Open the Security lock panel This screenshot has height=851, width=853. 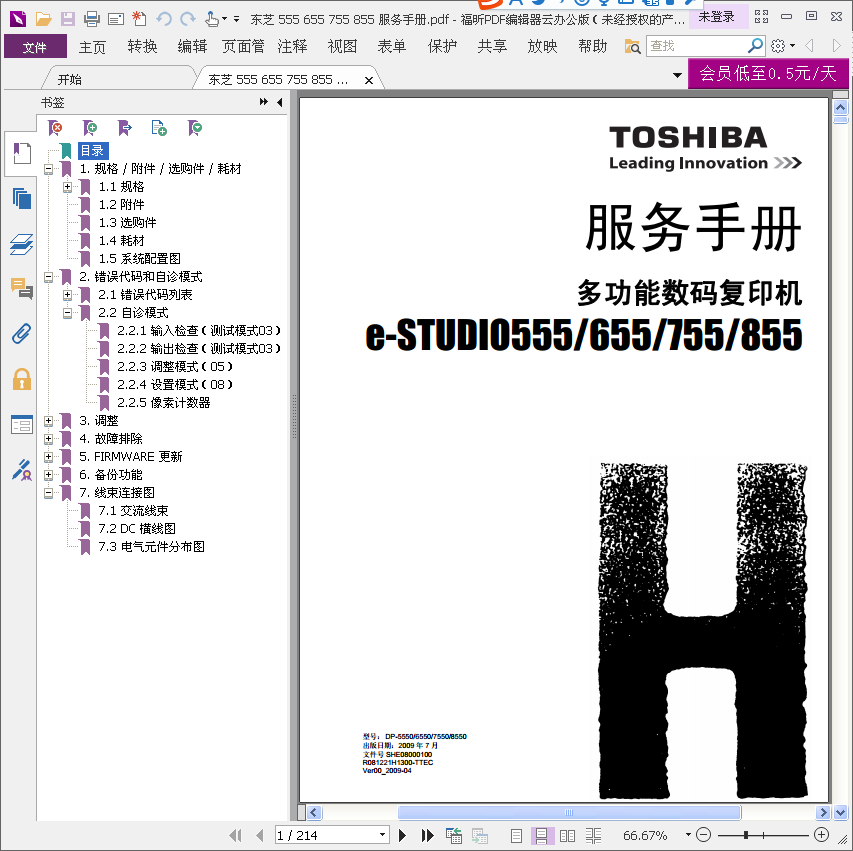(x=22, y=379)
